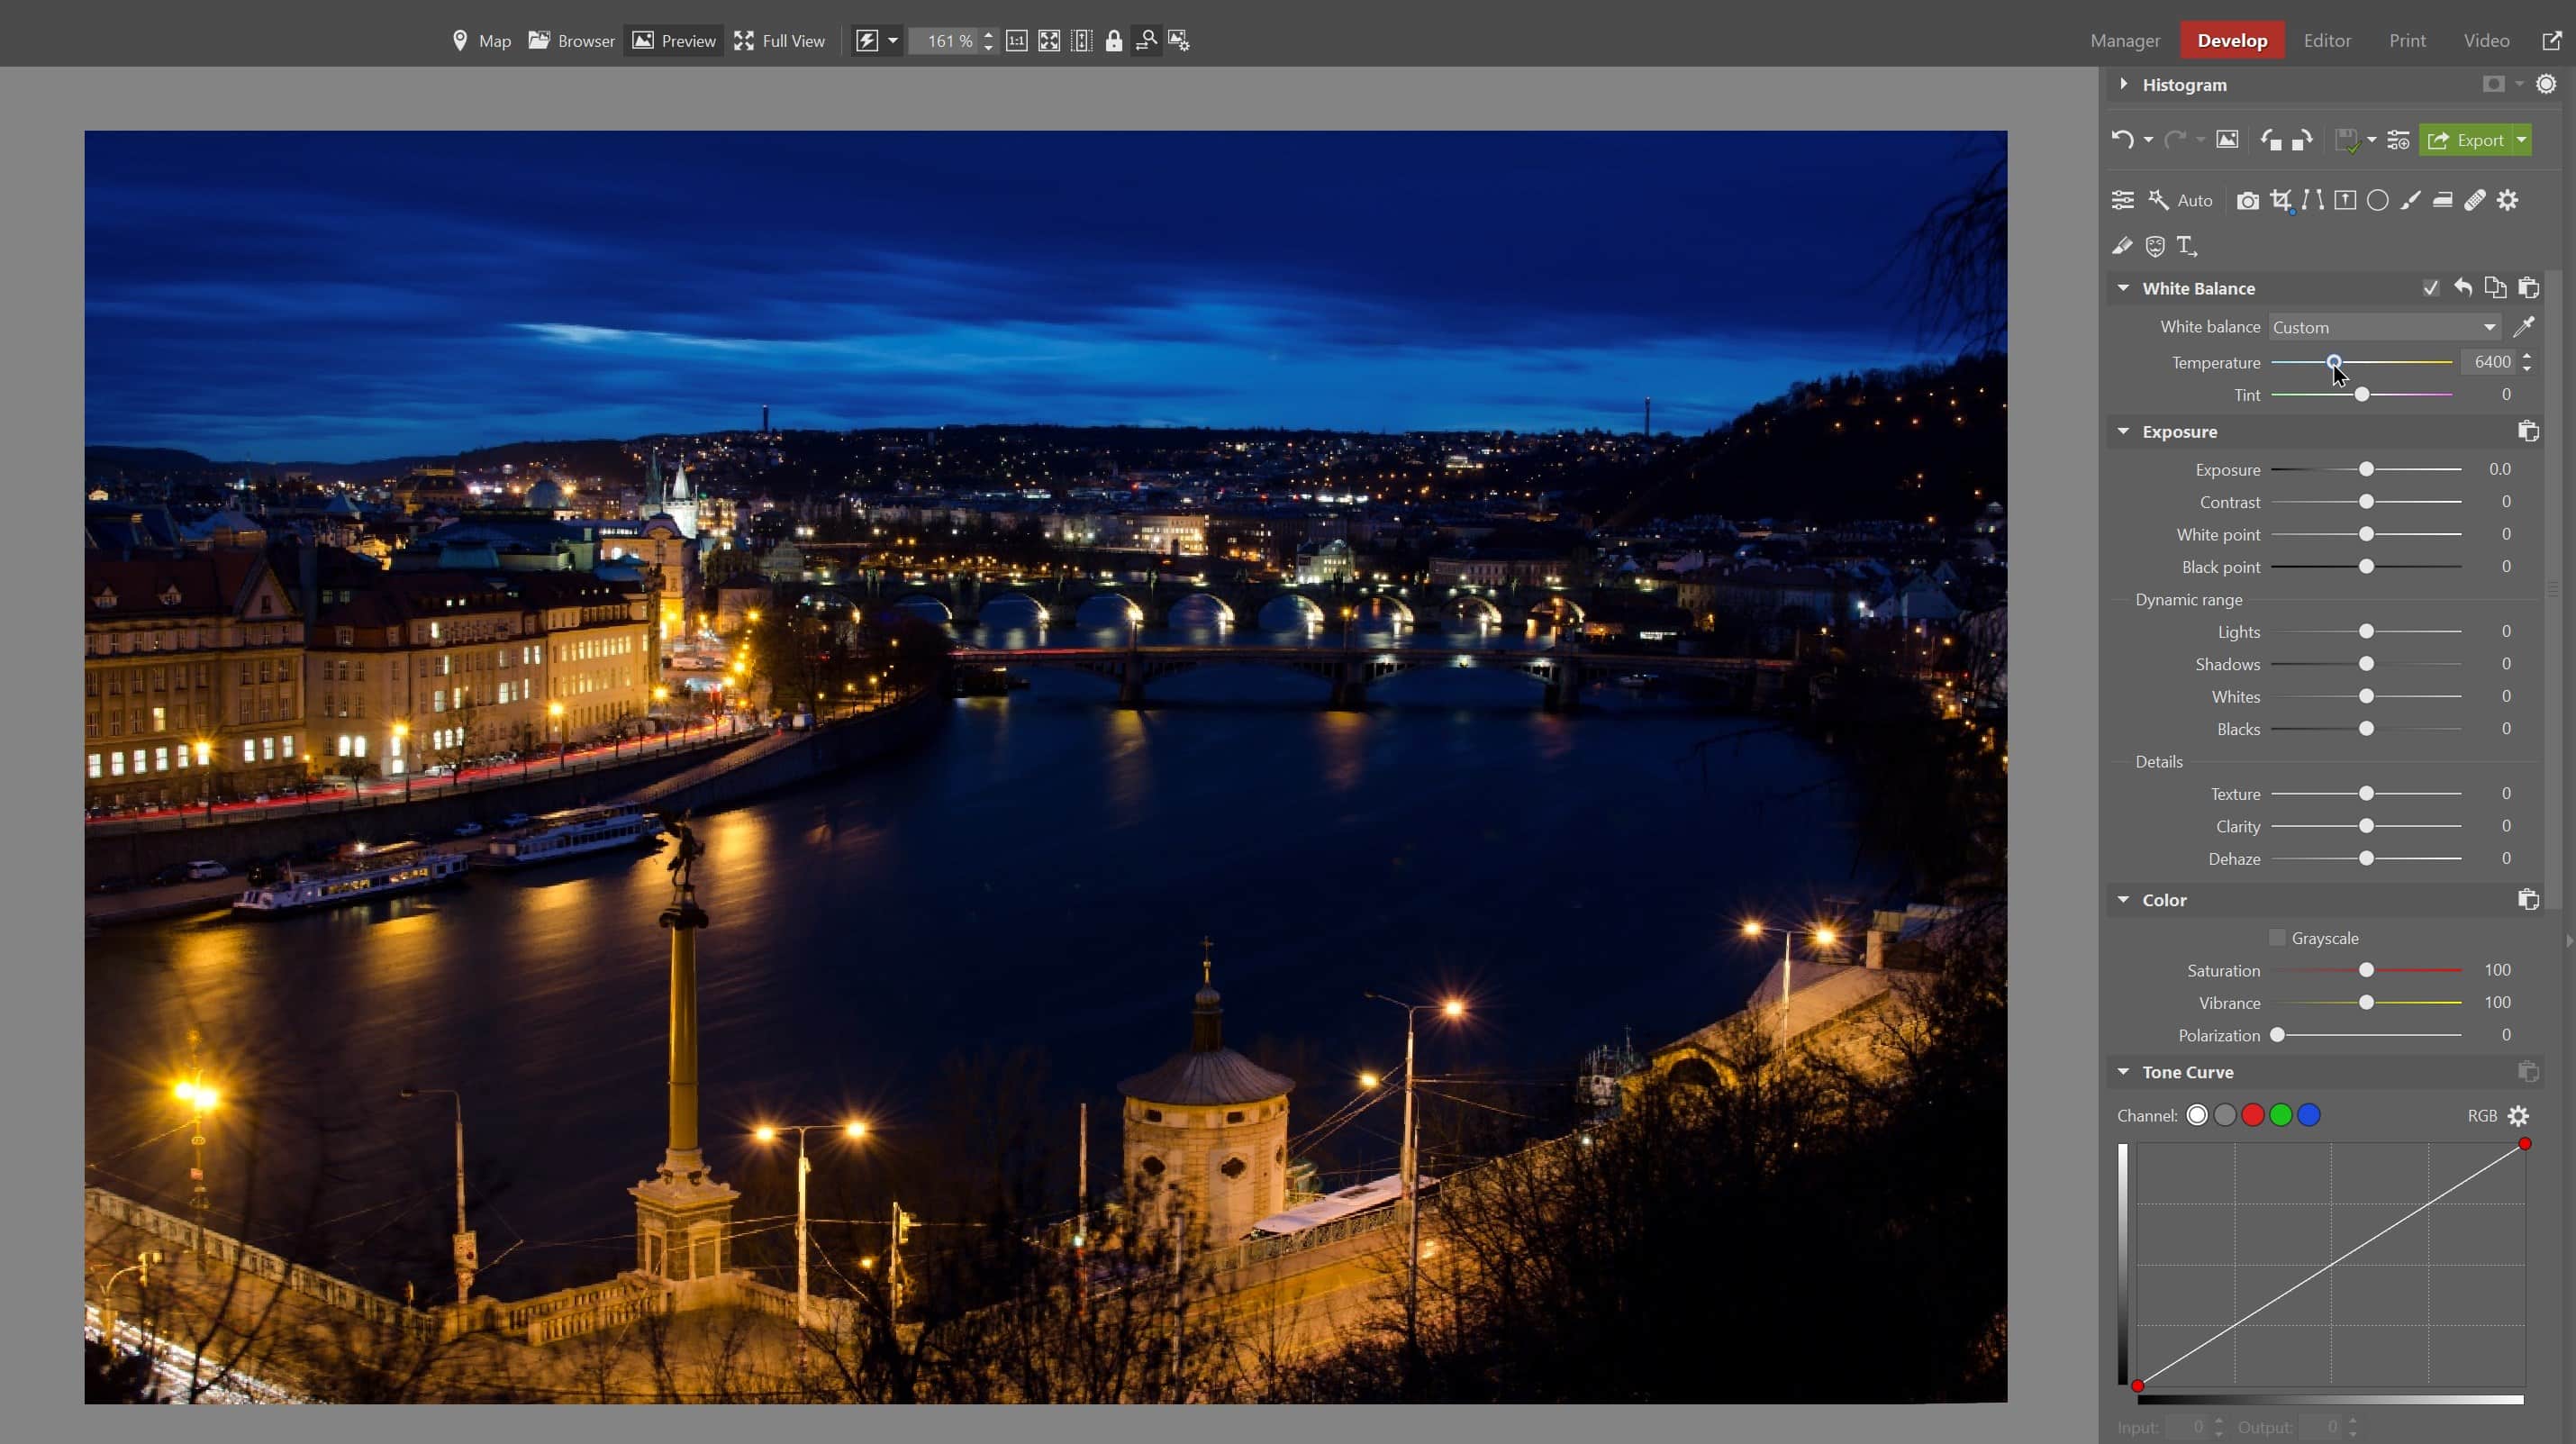Select the Radial Filter circle tool
Image resolution: width=2576 pixels, height=1444 pixels.
pyautogui.click(x=2378, y=200)
